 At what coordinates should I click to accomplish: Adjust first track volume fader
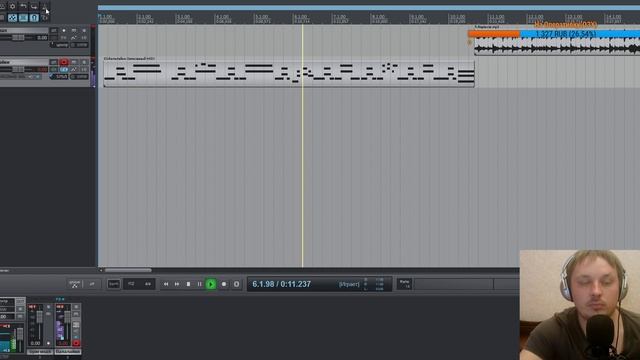point(18,38)
